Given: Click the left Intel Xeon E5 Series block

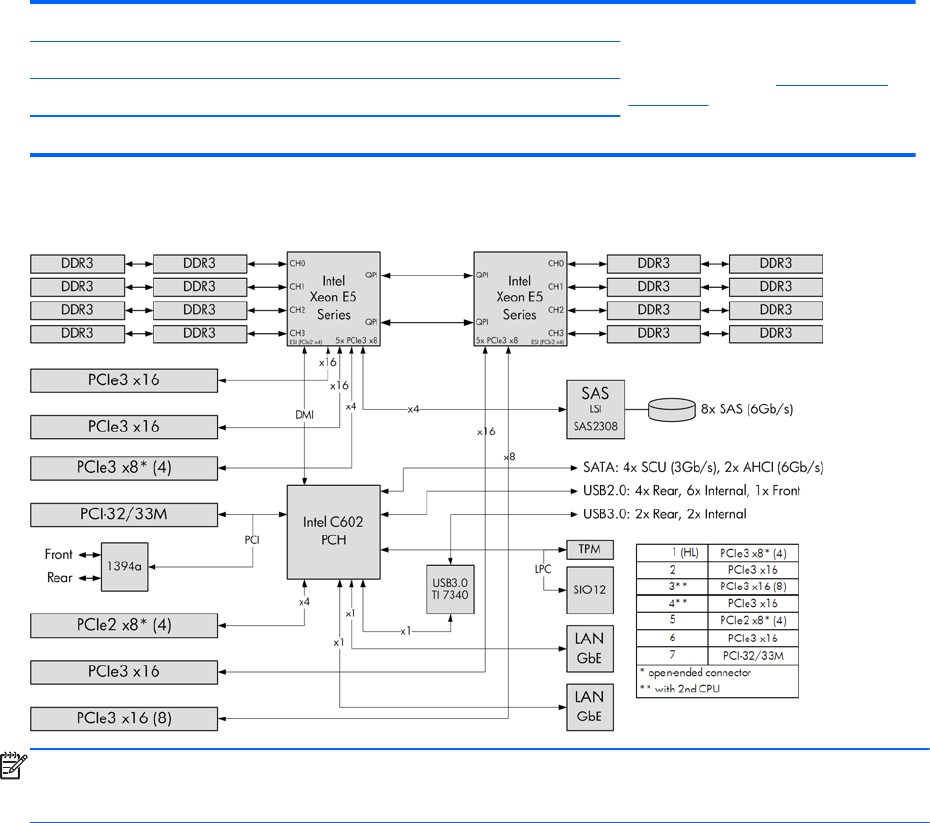Looking at the screenshot, I should click(x=333, y=299).
